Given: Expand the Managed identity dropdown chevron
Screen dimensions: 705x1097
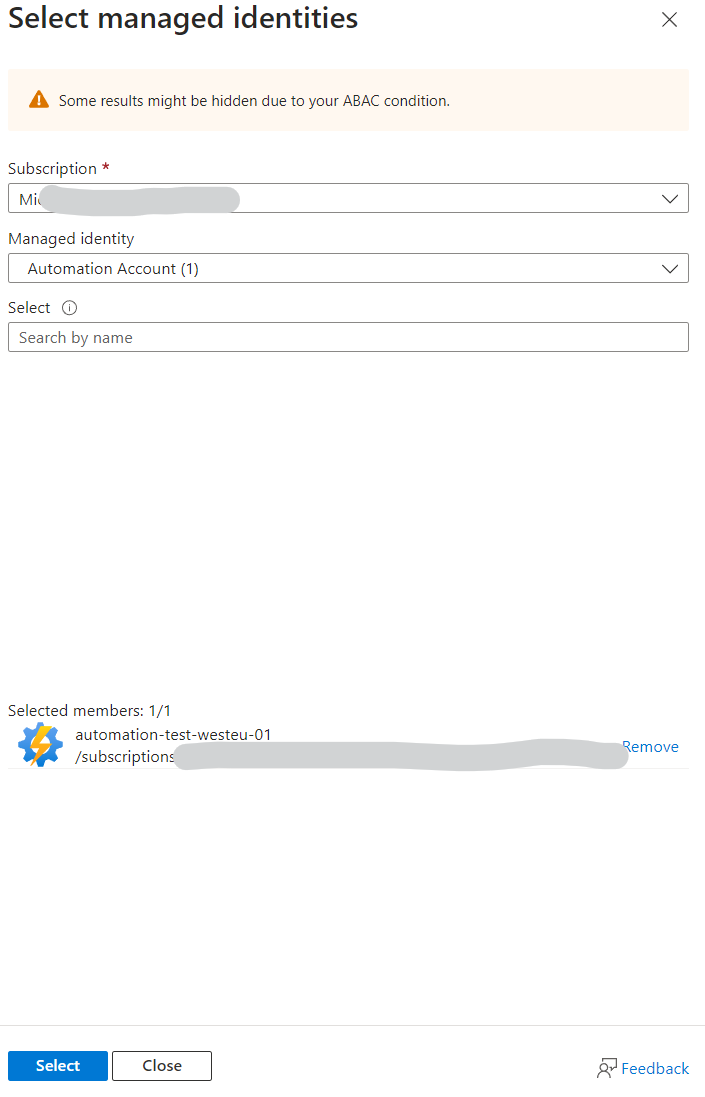Looking at the screenshot, I should [x=669, y=269].
